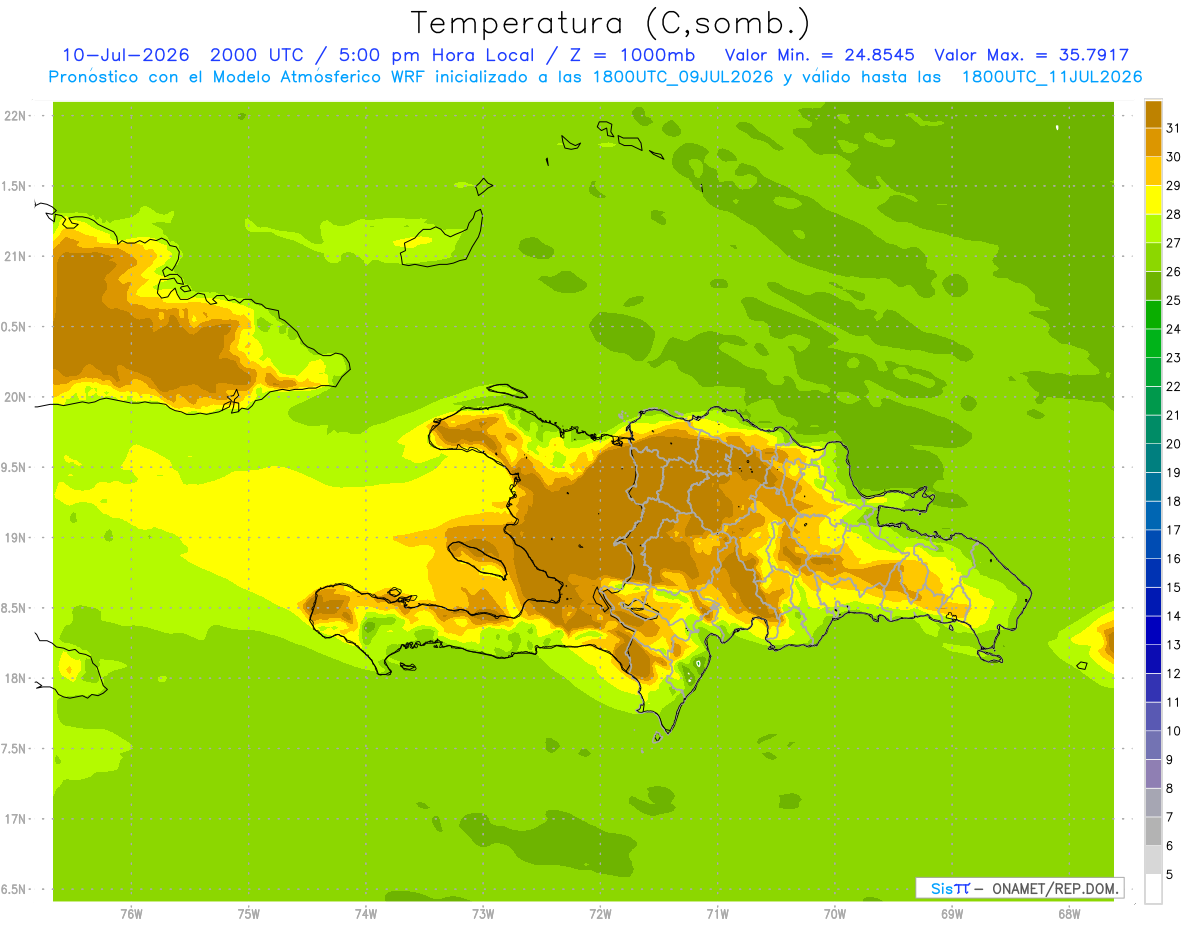Click legend swatch between 25 and 26
Viewport: 1200px width, 927px height.
[x=1153, y=286]
